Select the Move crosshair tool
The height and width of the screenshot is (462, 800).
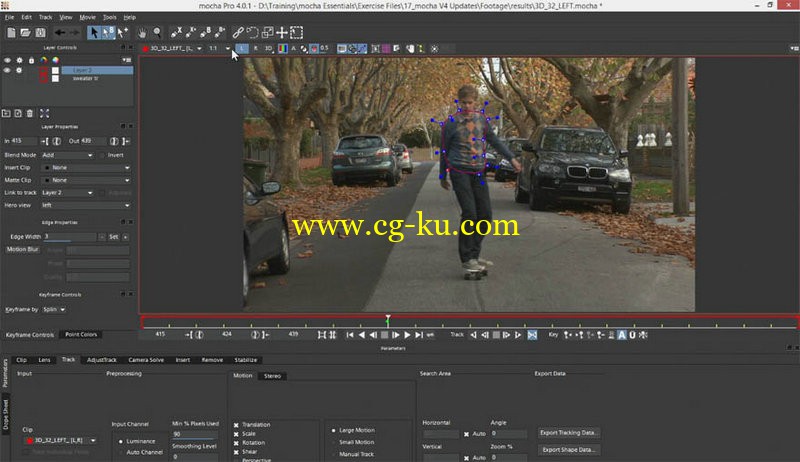[x=282, y=33]
